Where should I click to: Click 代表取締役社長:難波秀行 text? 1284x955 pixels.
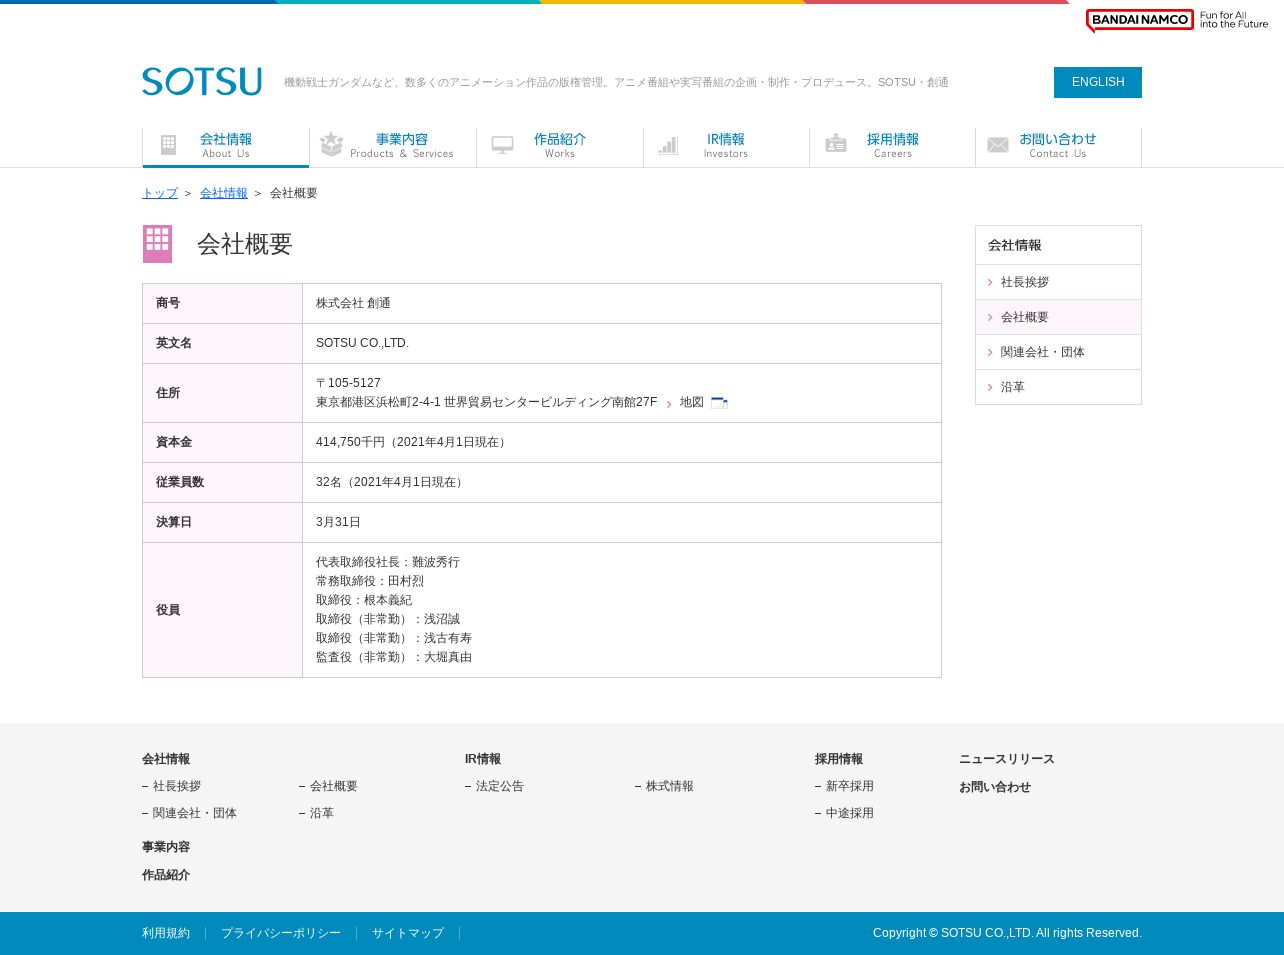[x=388, y=562]
